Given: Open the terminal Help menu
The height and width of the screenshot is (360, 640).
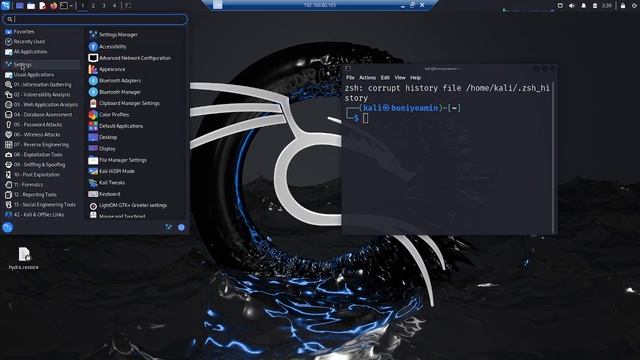Looking at the screenshot, I should coord(415,78).
